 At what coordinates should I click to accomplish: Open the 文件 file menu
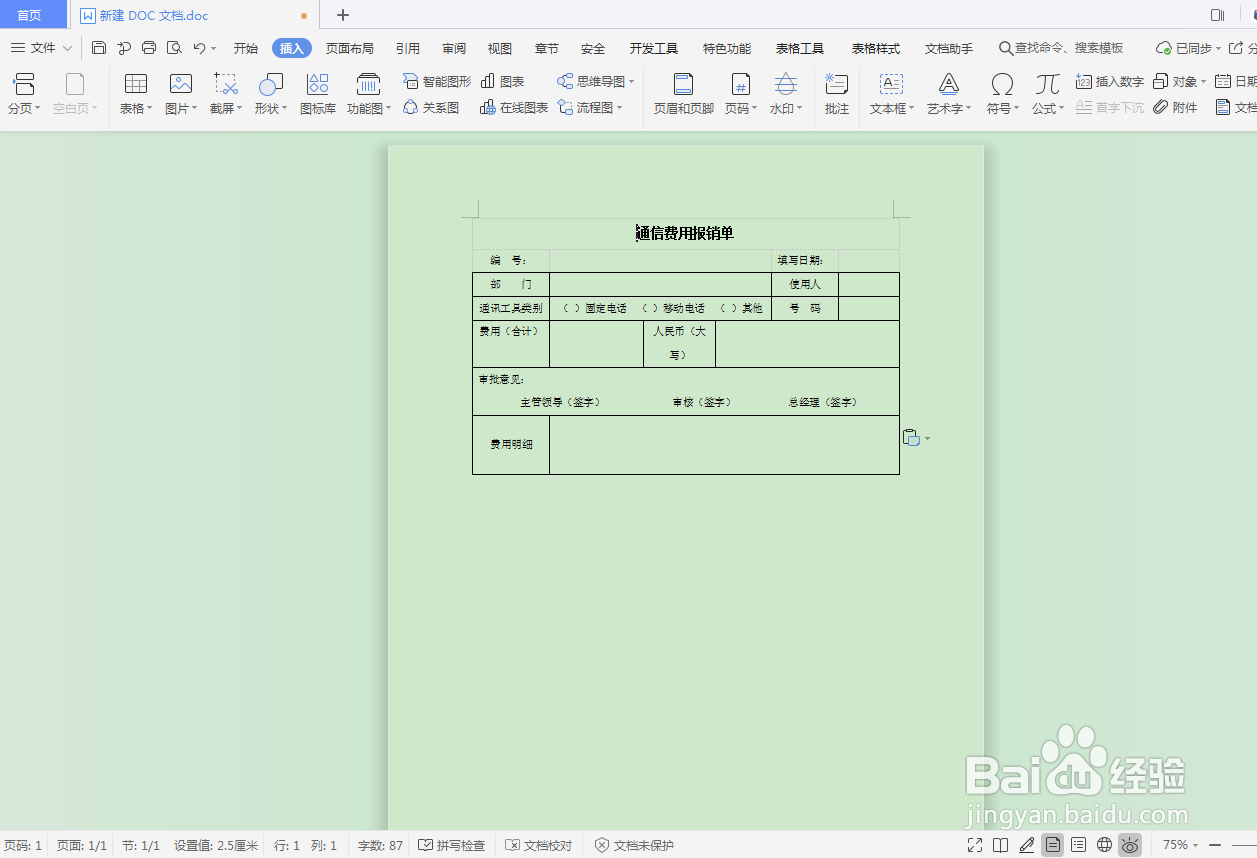point(40,47)
